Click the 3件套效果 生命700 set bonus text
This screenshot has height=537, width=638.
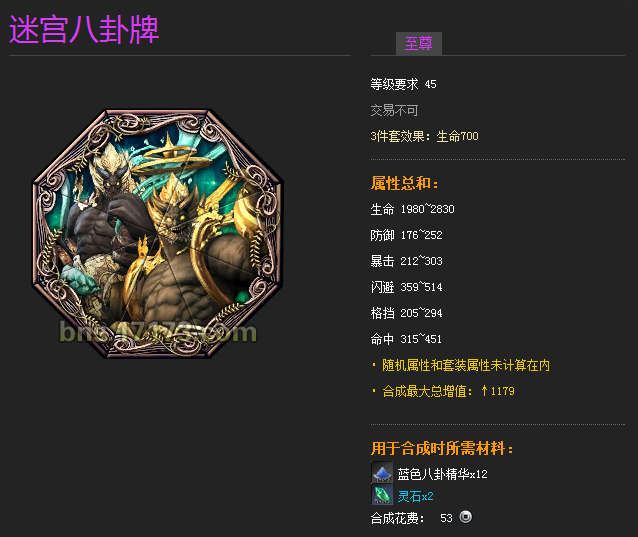424,136
